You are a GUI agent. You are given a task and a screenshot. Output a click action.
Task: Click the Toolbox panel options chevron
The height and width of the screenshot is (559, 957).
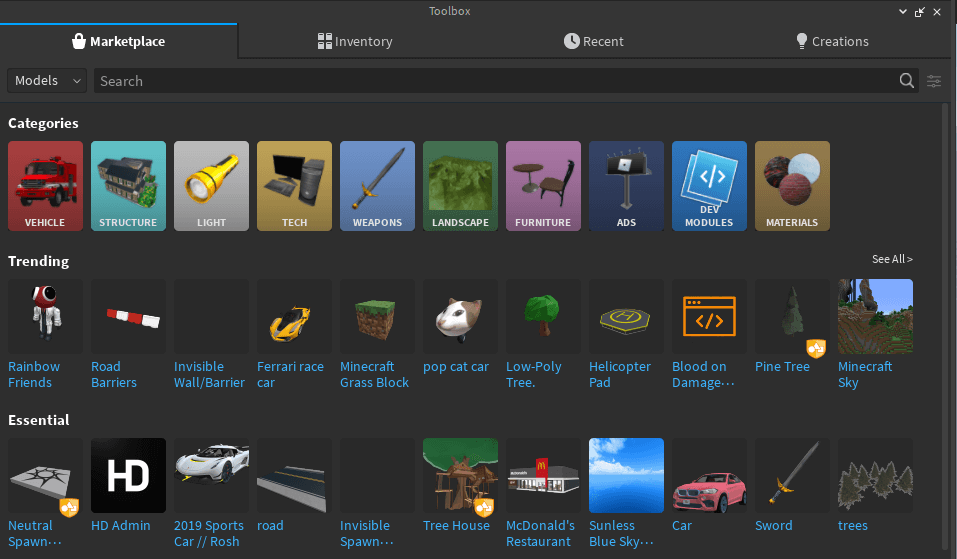(x=903, y=12)
